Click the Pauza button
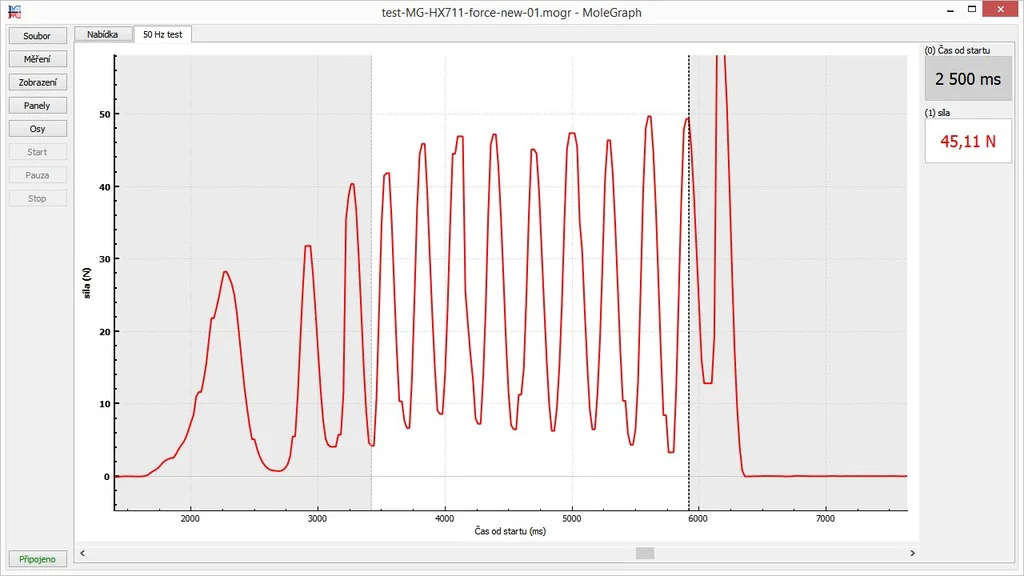This screenshot has width=1024, height=576. click(x=37, y=175)
